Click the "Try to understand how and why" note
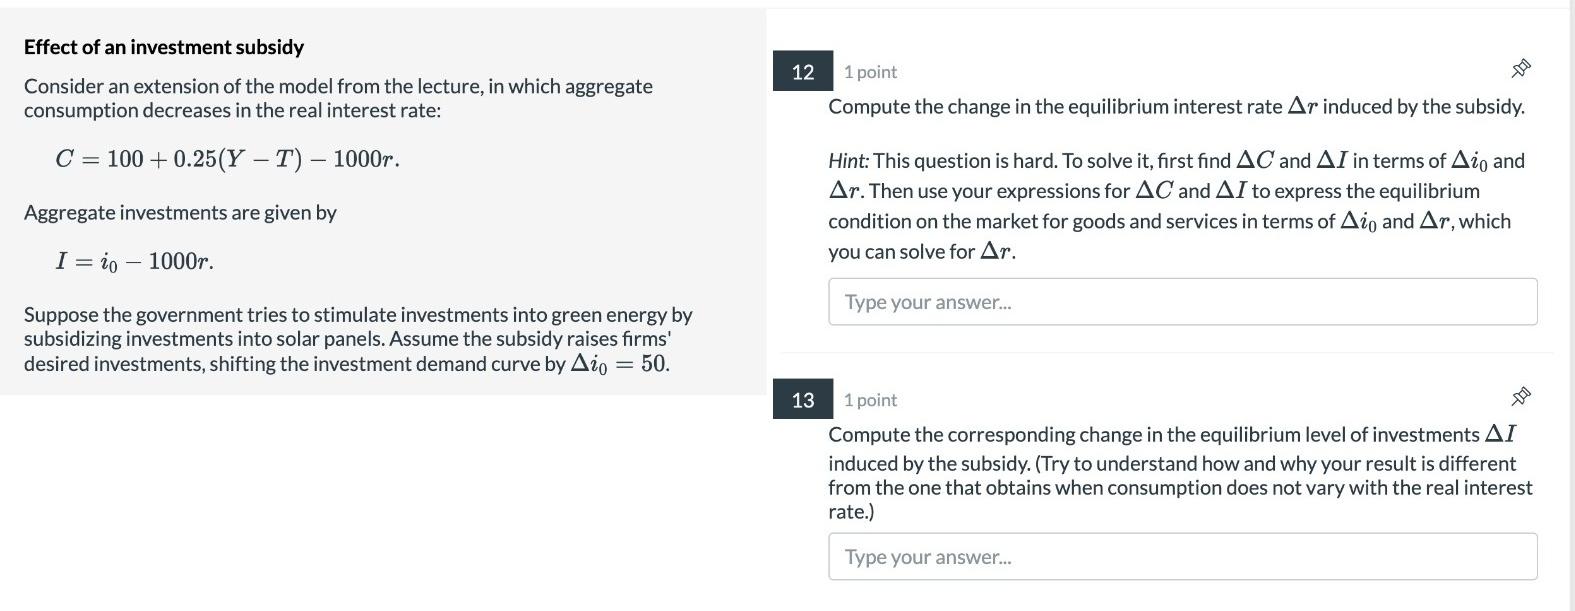 [1180, 487]
